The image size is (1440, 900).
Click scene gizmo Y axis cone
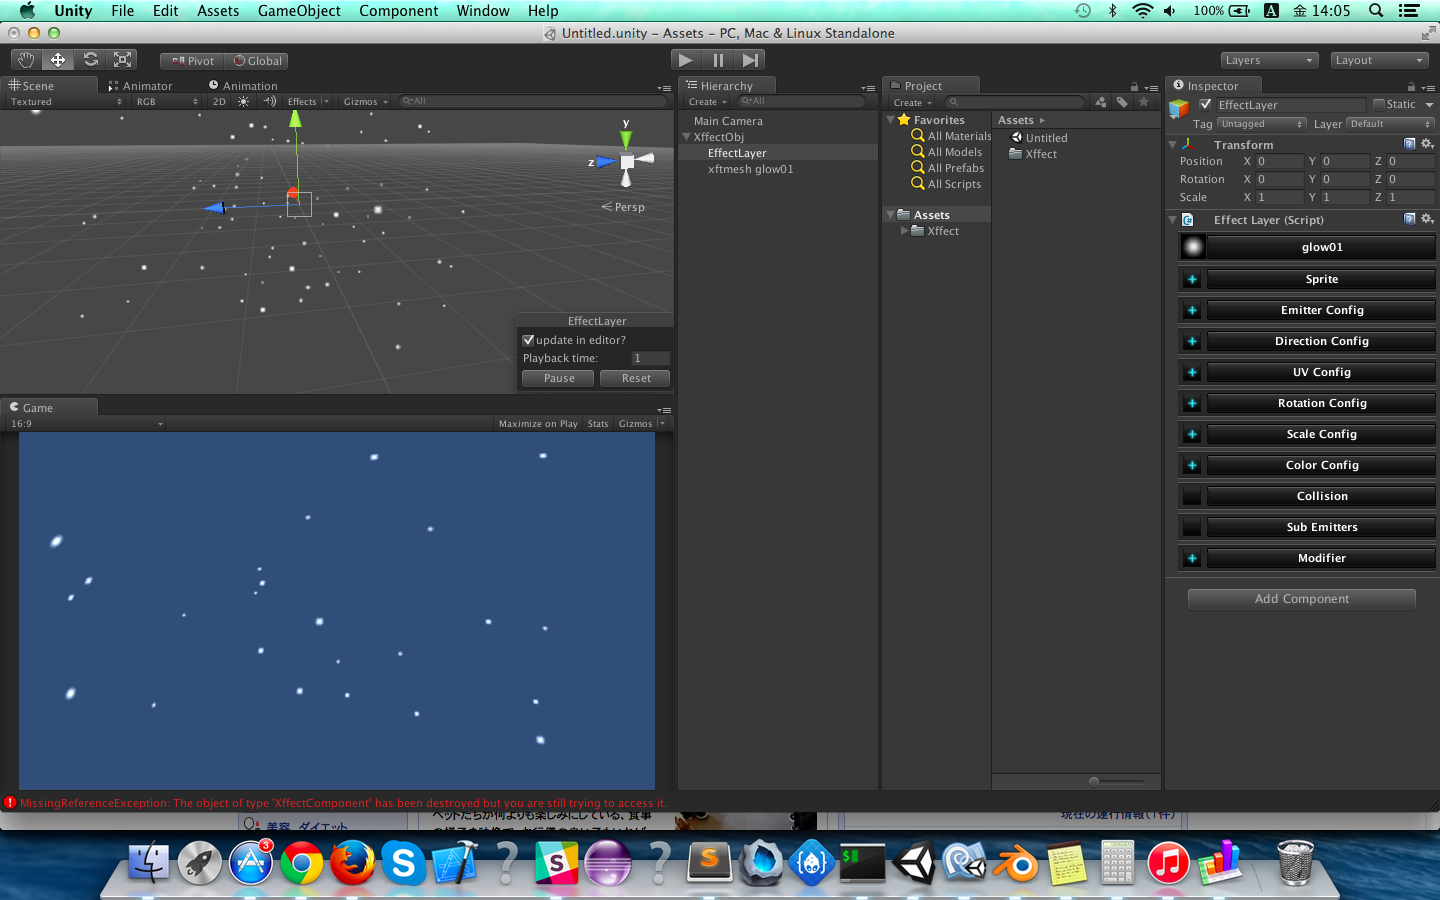tap(626, 138)
